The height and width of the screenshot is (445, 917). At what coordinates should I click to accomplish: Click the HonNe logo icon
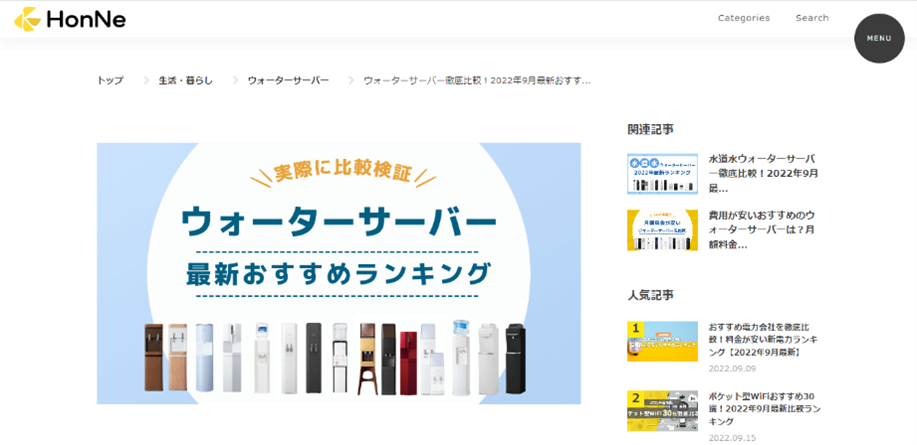[x=27, y=19]
